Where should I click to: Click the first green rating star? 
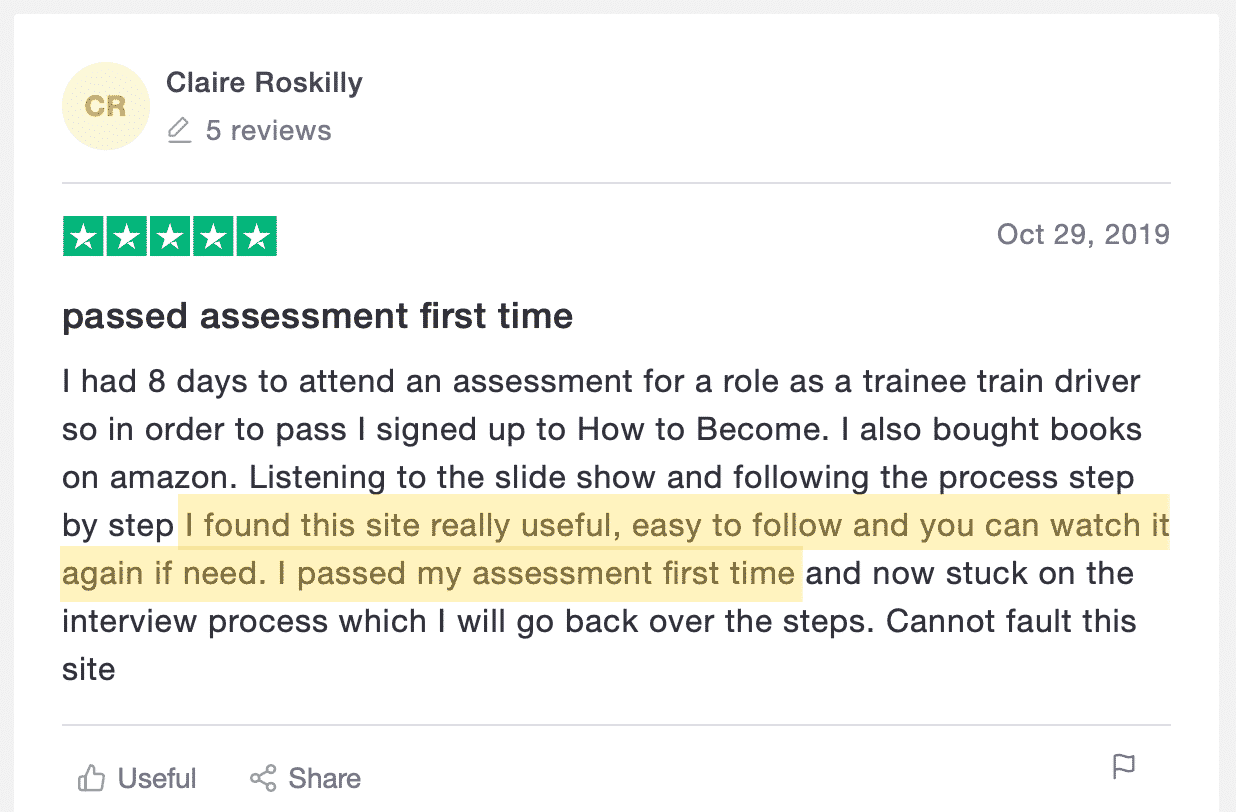pyautogui.click(x=84, y=237)
